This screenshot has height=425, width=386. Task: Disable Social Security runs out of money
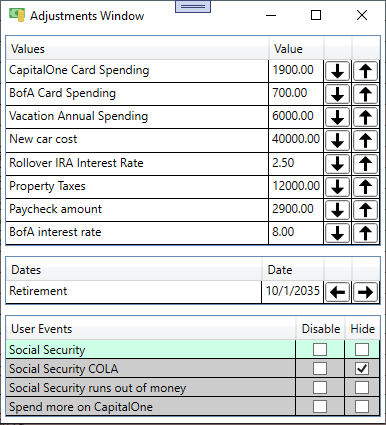pos(320,388)
